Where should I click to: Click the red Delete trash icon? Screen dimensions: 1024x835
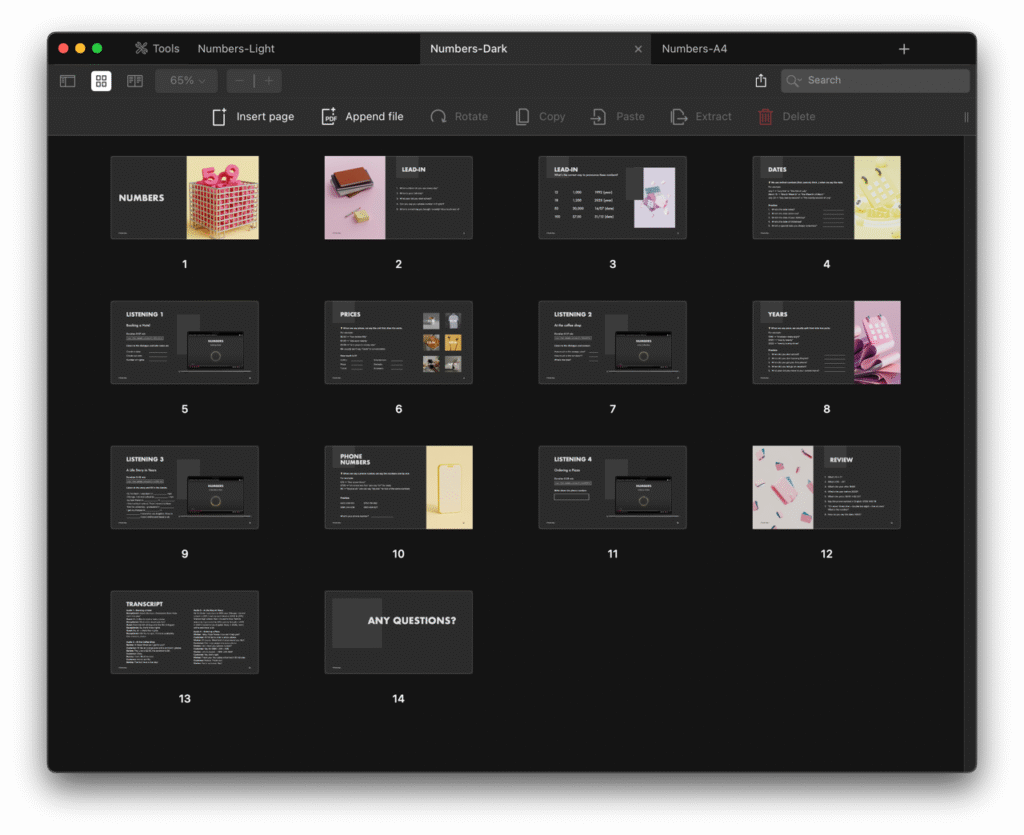765,117
